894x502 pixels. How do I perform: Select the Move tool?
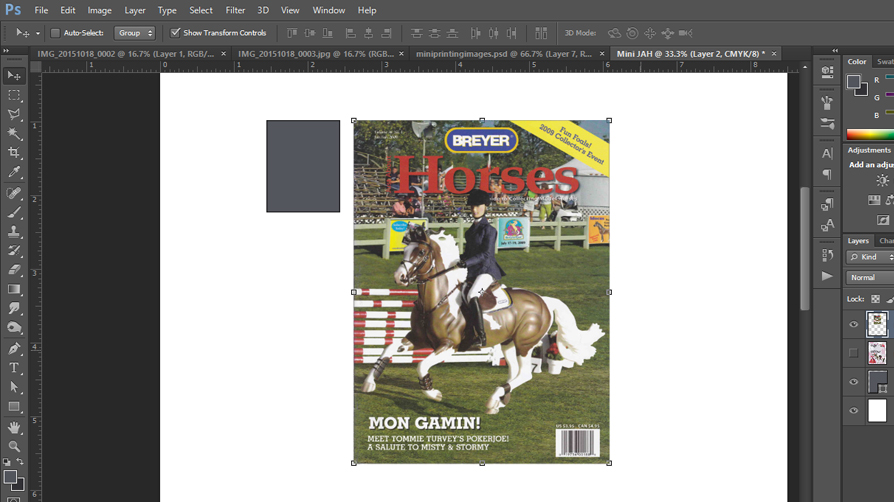14,76
